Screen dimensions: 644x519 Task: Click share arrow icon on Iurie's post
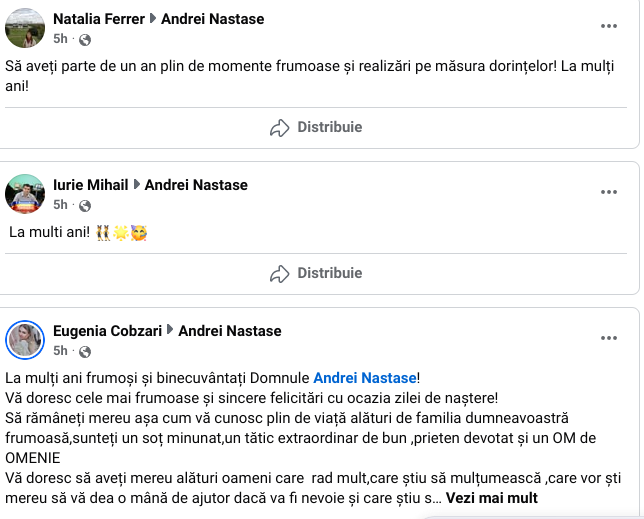(279, 273)
